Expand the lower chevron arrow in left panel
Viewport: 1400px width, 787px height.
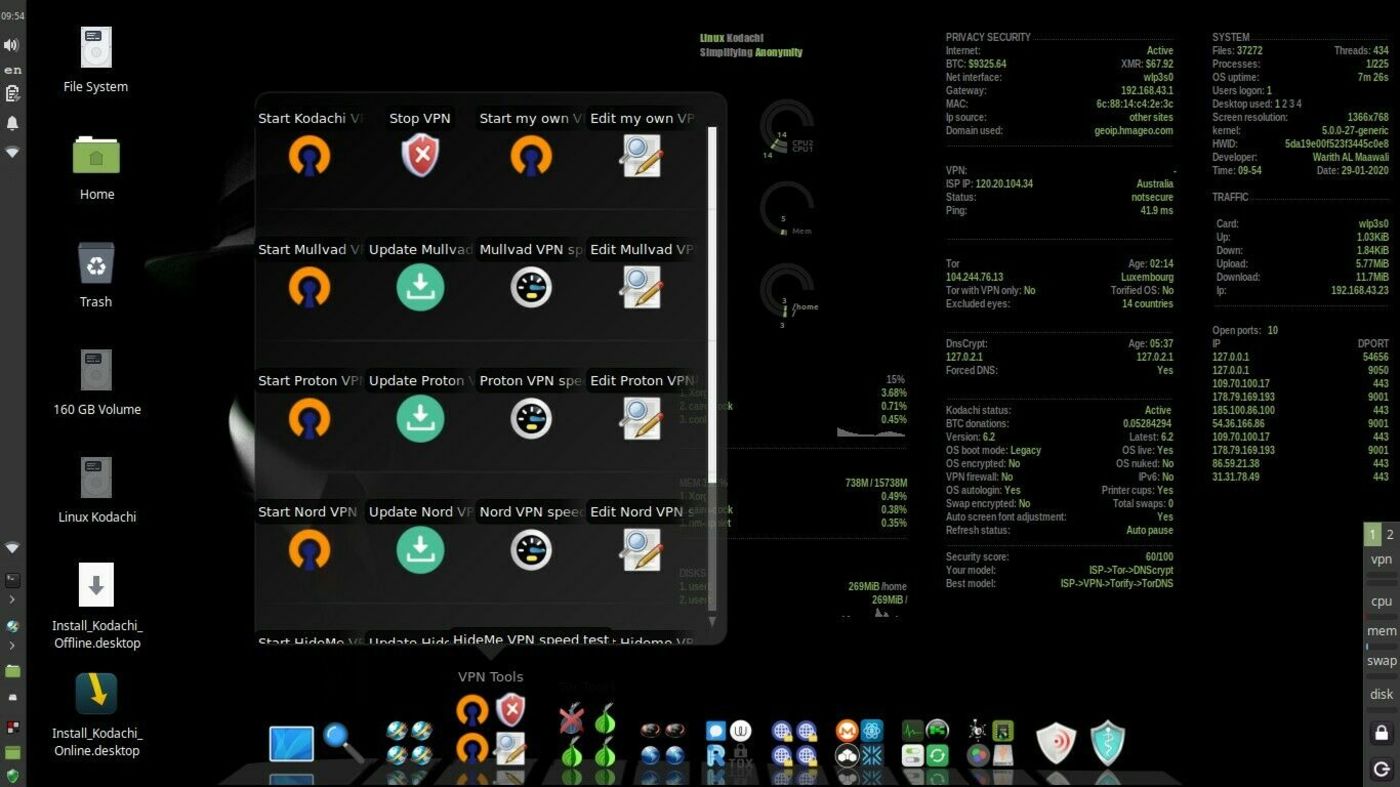(12, 646)
